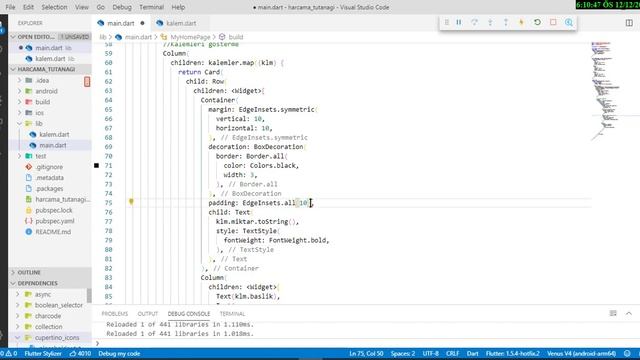The image size is (640, 360).
Task: Open the View menu
Action: click(x=82, y=7)
